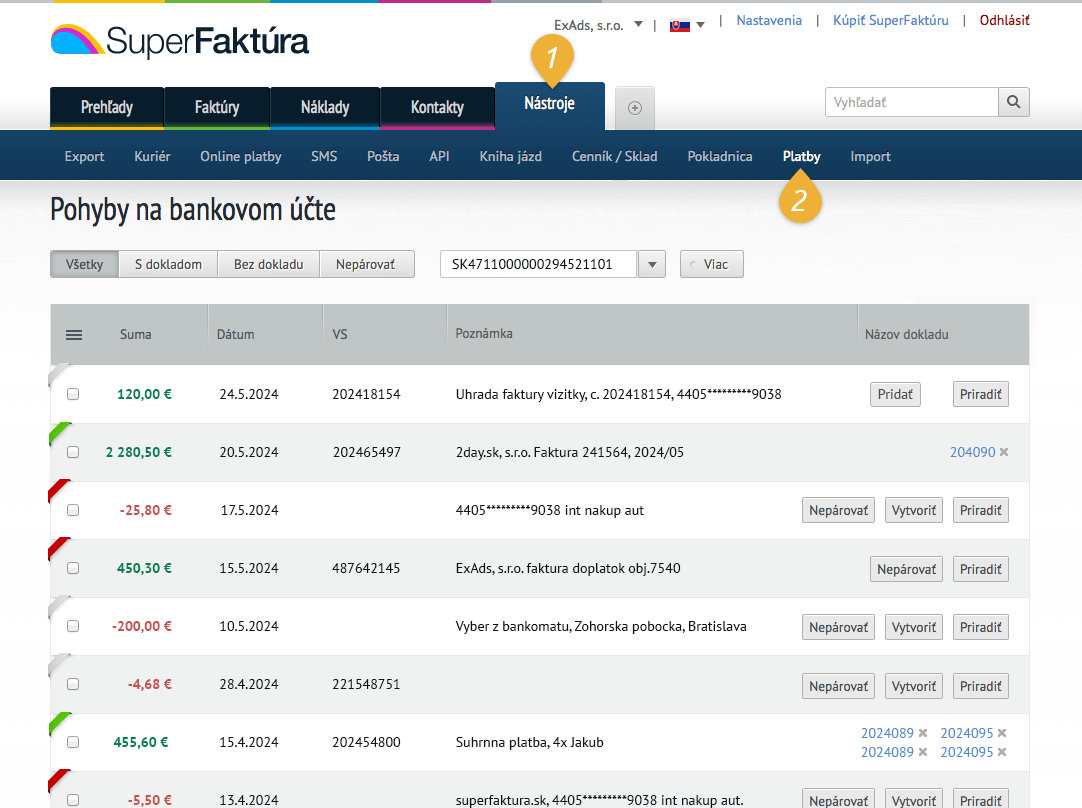Image resolution: width=1082 pixels, height=808 pixels.
Task: Click the Vyhľadať search field
Action: click(x=912, y=102)
